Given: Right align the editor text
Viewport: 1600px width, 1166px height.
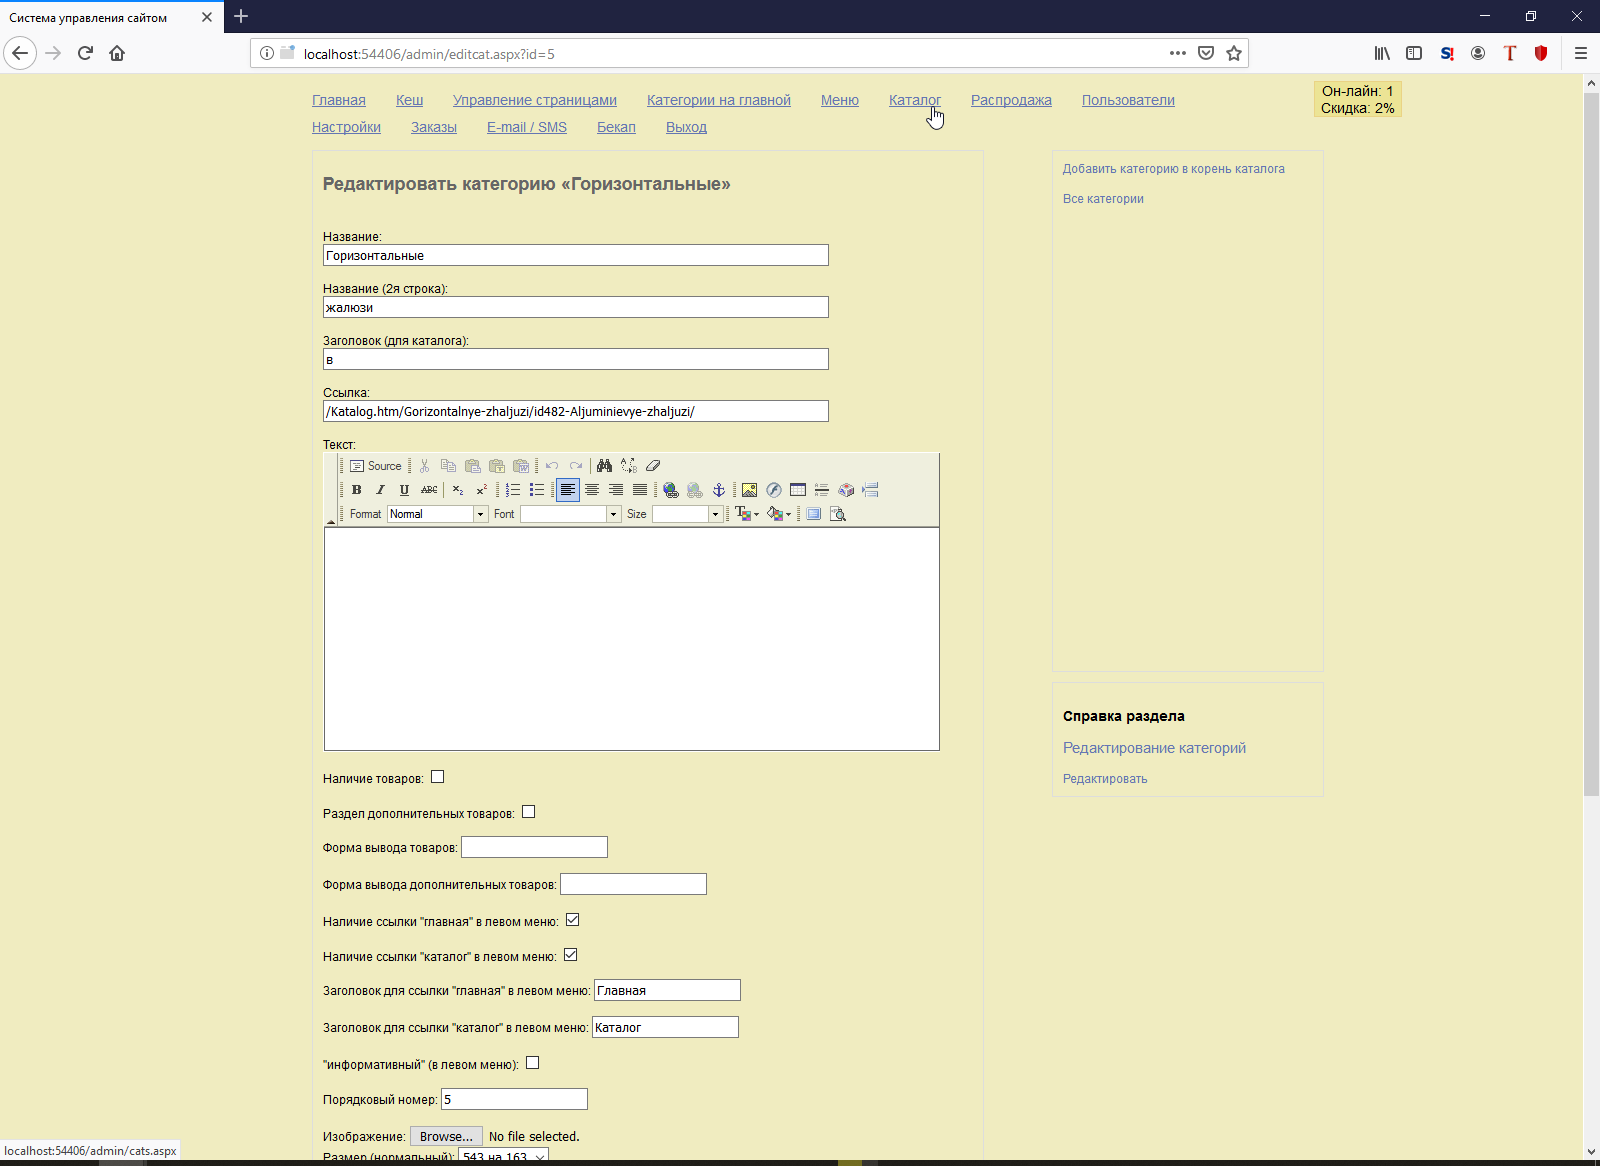Looking at the screenshot, I should pyautogui.click(x=616, y=490).
